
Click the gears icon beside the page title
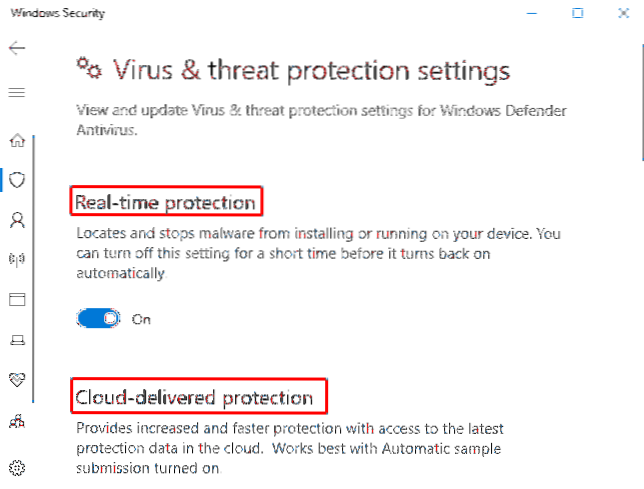coord(89,68)
